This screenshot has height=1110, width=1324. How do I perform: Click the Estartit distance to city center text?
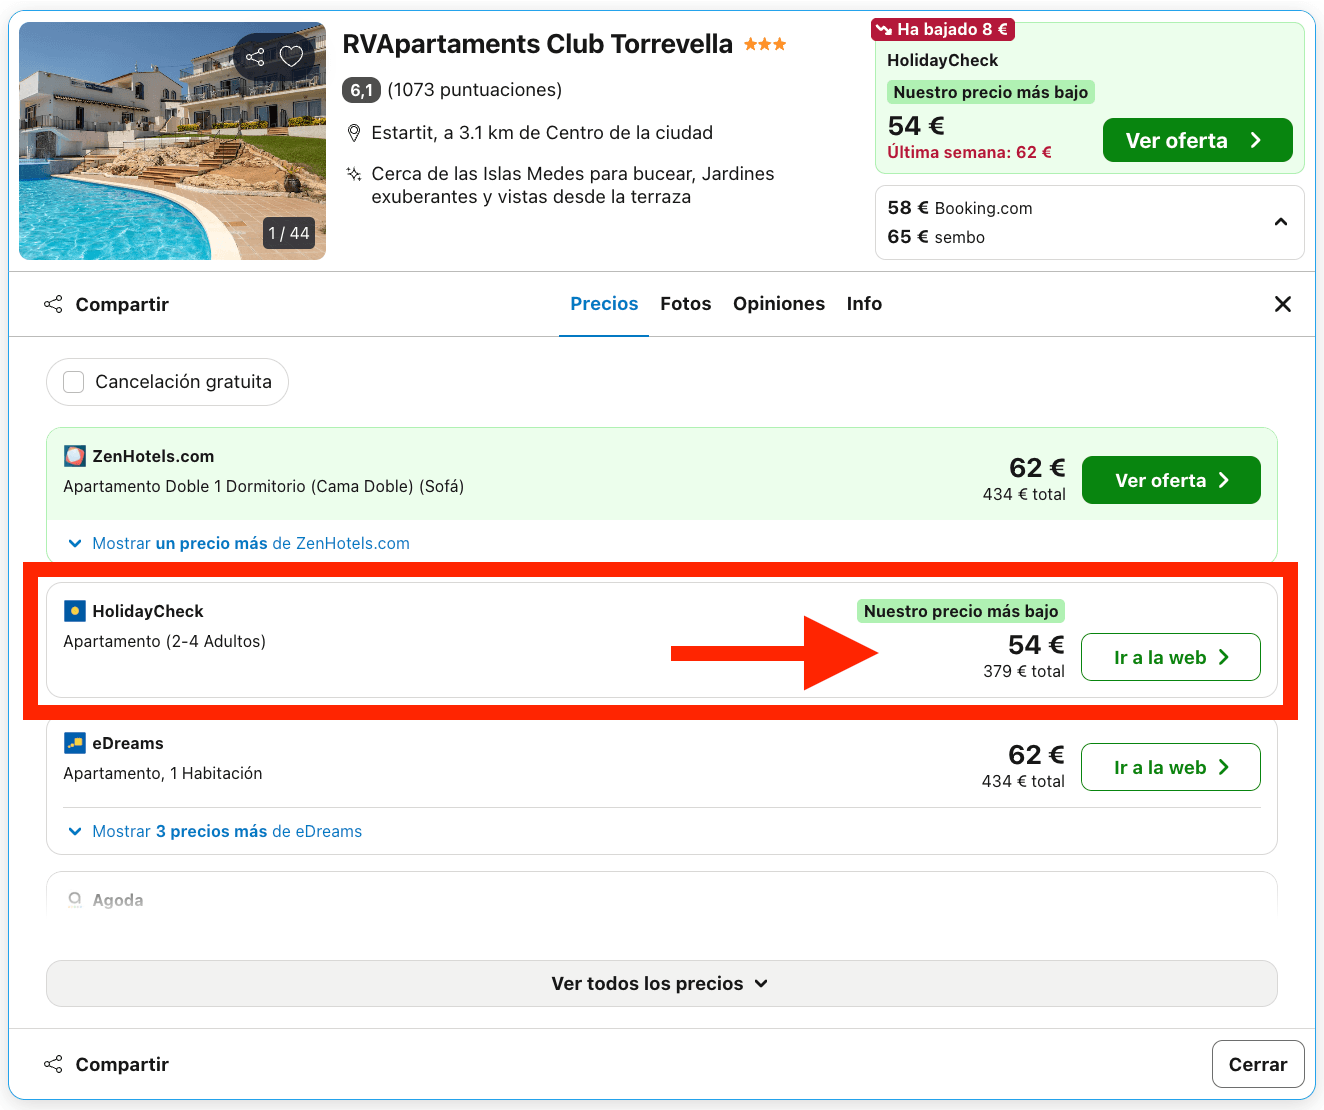[x=542, y=133]
